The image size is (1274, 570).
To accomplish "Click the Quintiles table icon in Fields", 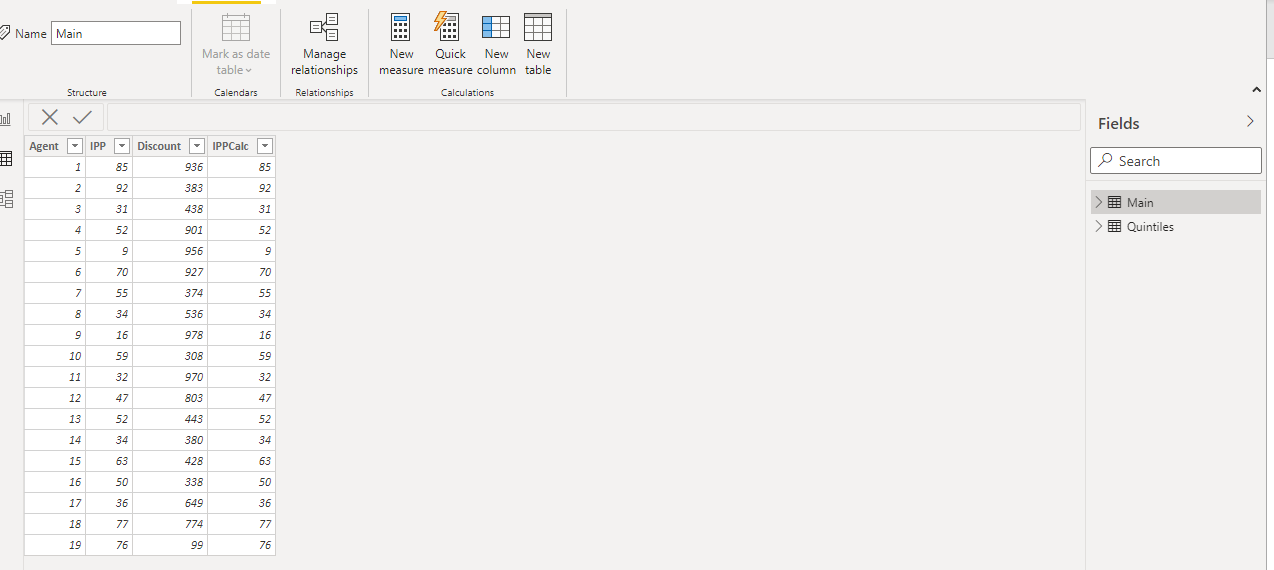I will coord(1114,226).
